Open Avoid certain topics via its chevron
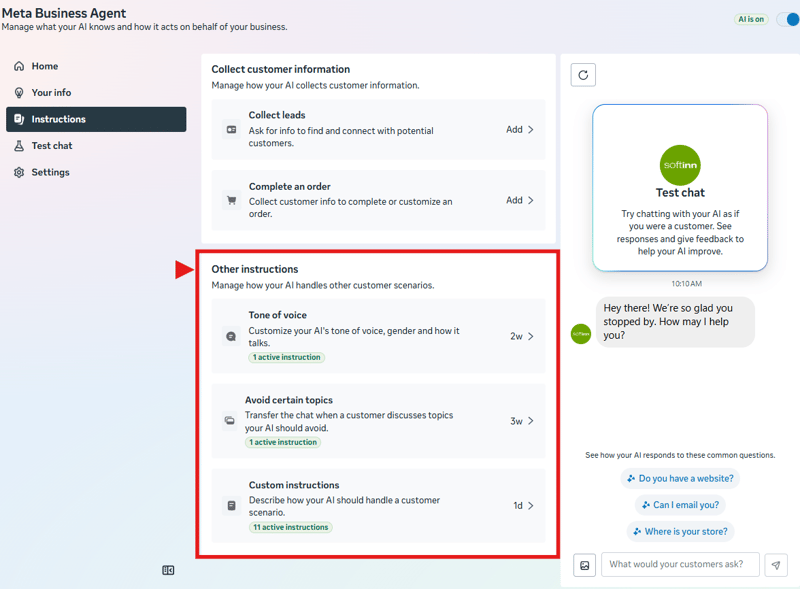Image resolution: width=800 pixels, height=589 pixels. (531, 421)
